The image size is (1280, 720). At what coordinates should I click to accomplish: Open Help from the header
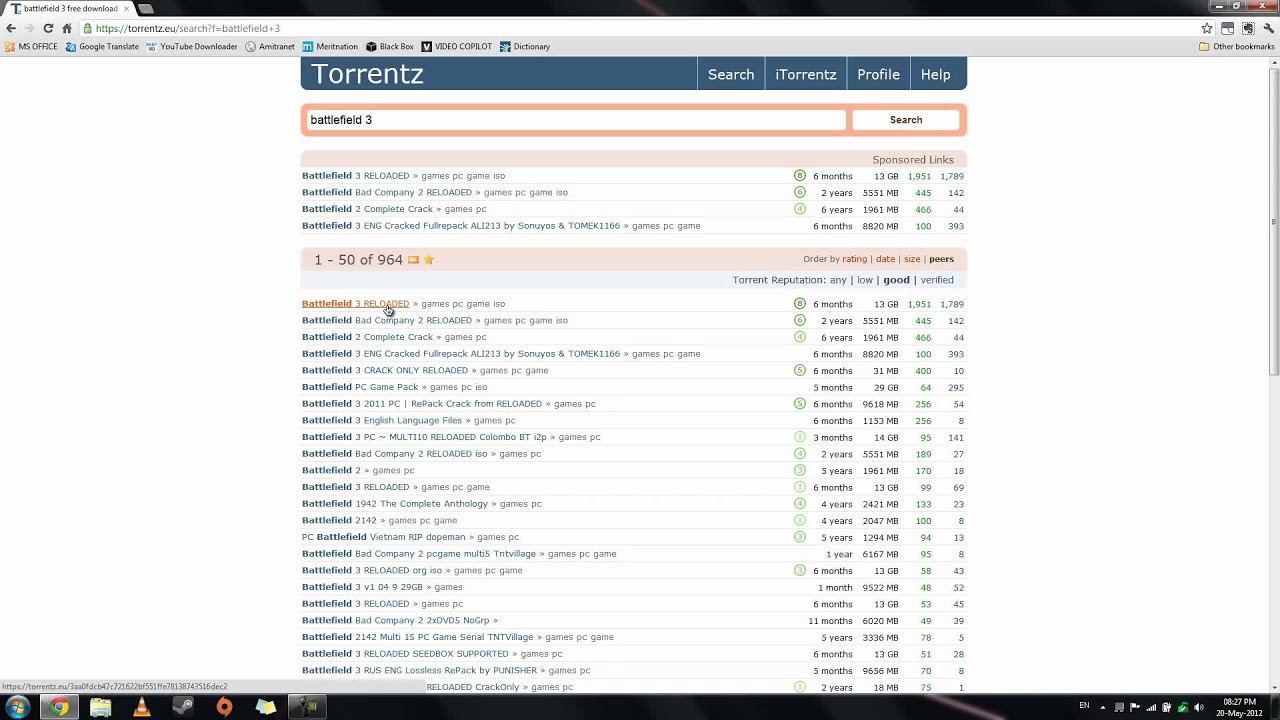[936, 74]
